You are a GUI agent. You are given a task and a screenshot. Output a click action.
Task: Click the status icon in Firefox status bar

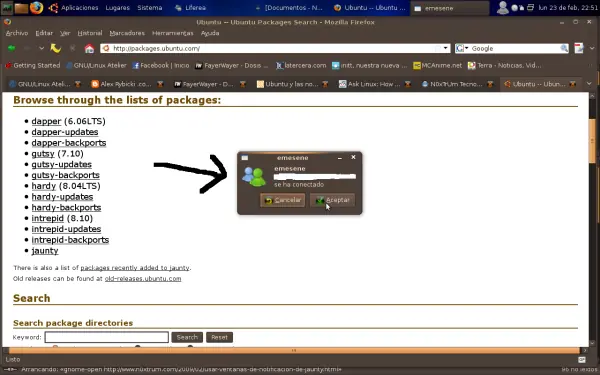click(x=582, y=359)
